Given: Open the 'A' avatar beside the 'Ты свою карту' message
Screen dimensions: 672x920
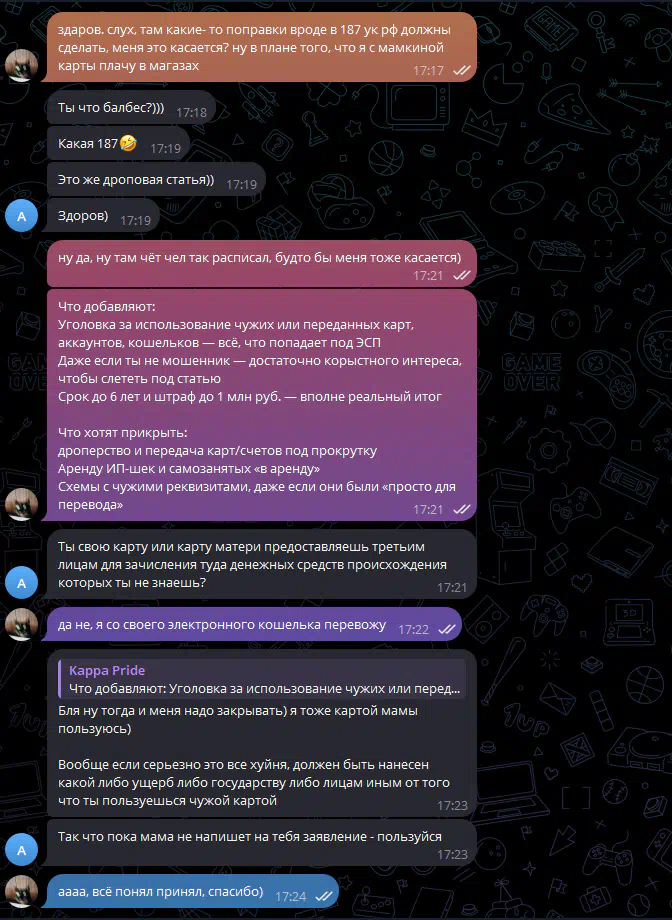Looking at the screenshot, I should pos(22,583).
